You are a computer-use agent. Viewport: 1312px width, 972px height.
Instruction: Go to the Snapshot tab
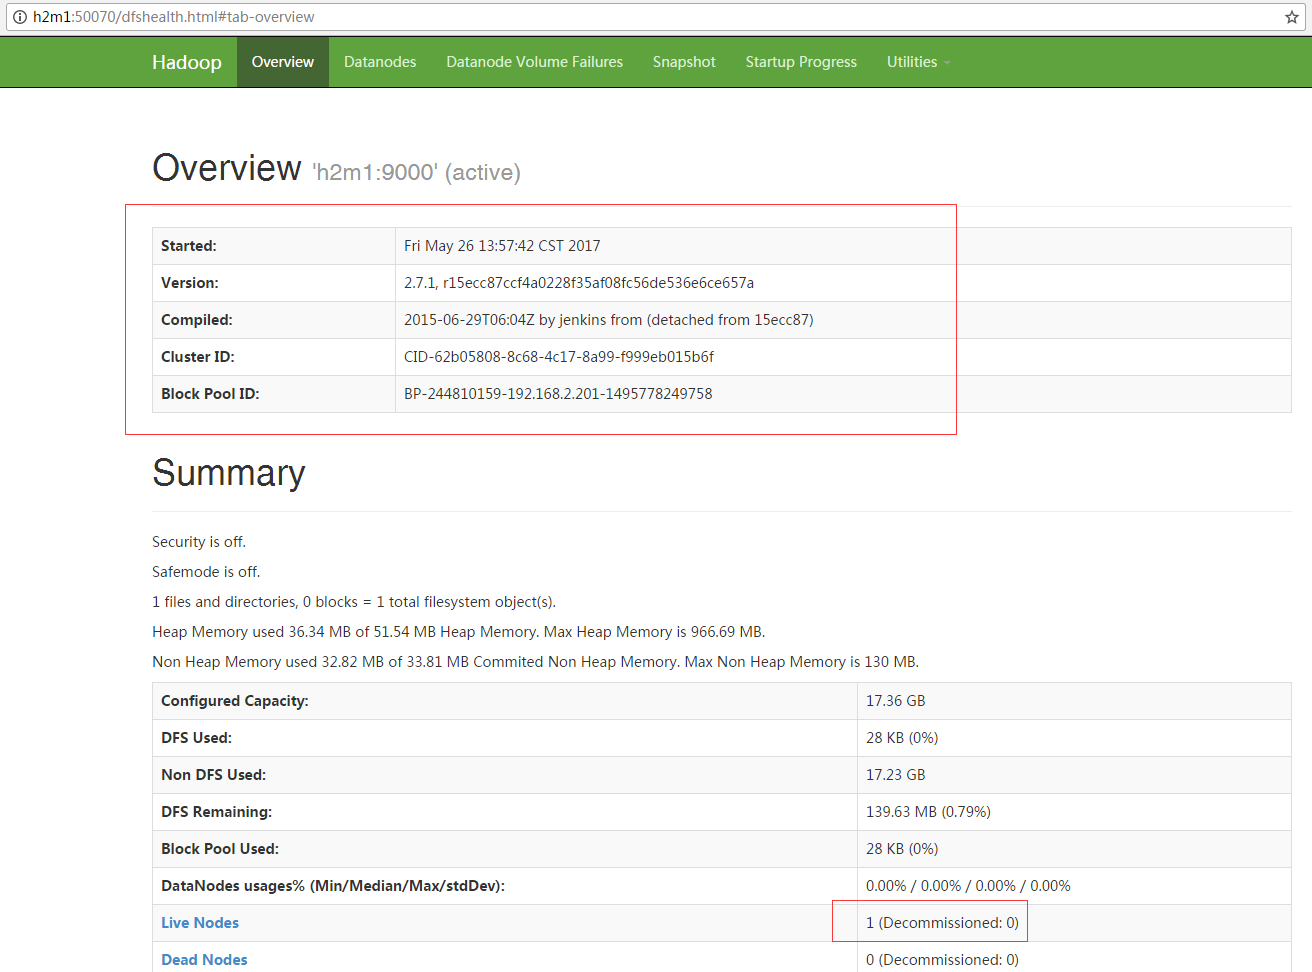684,62
